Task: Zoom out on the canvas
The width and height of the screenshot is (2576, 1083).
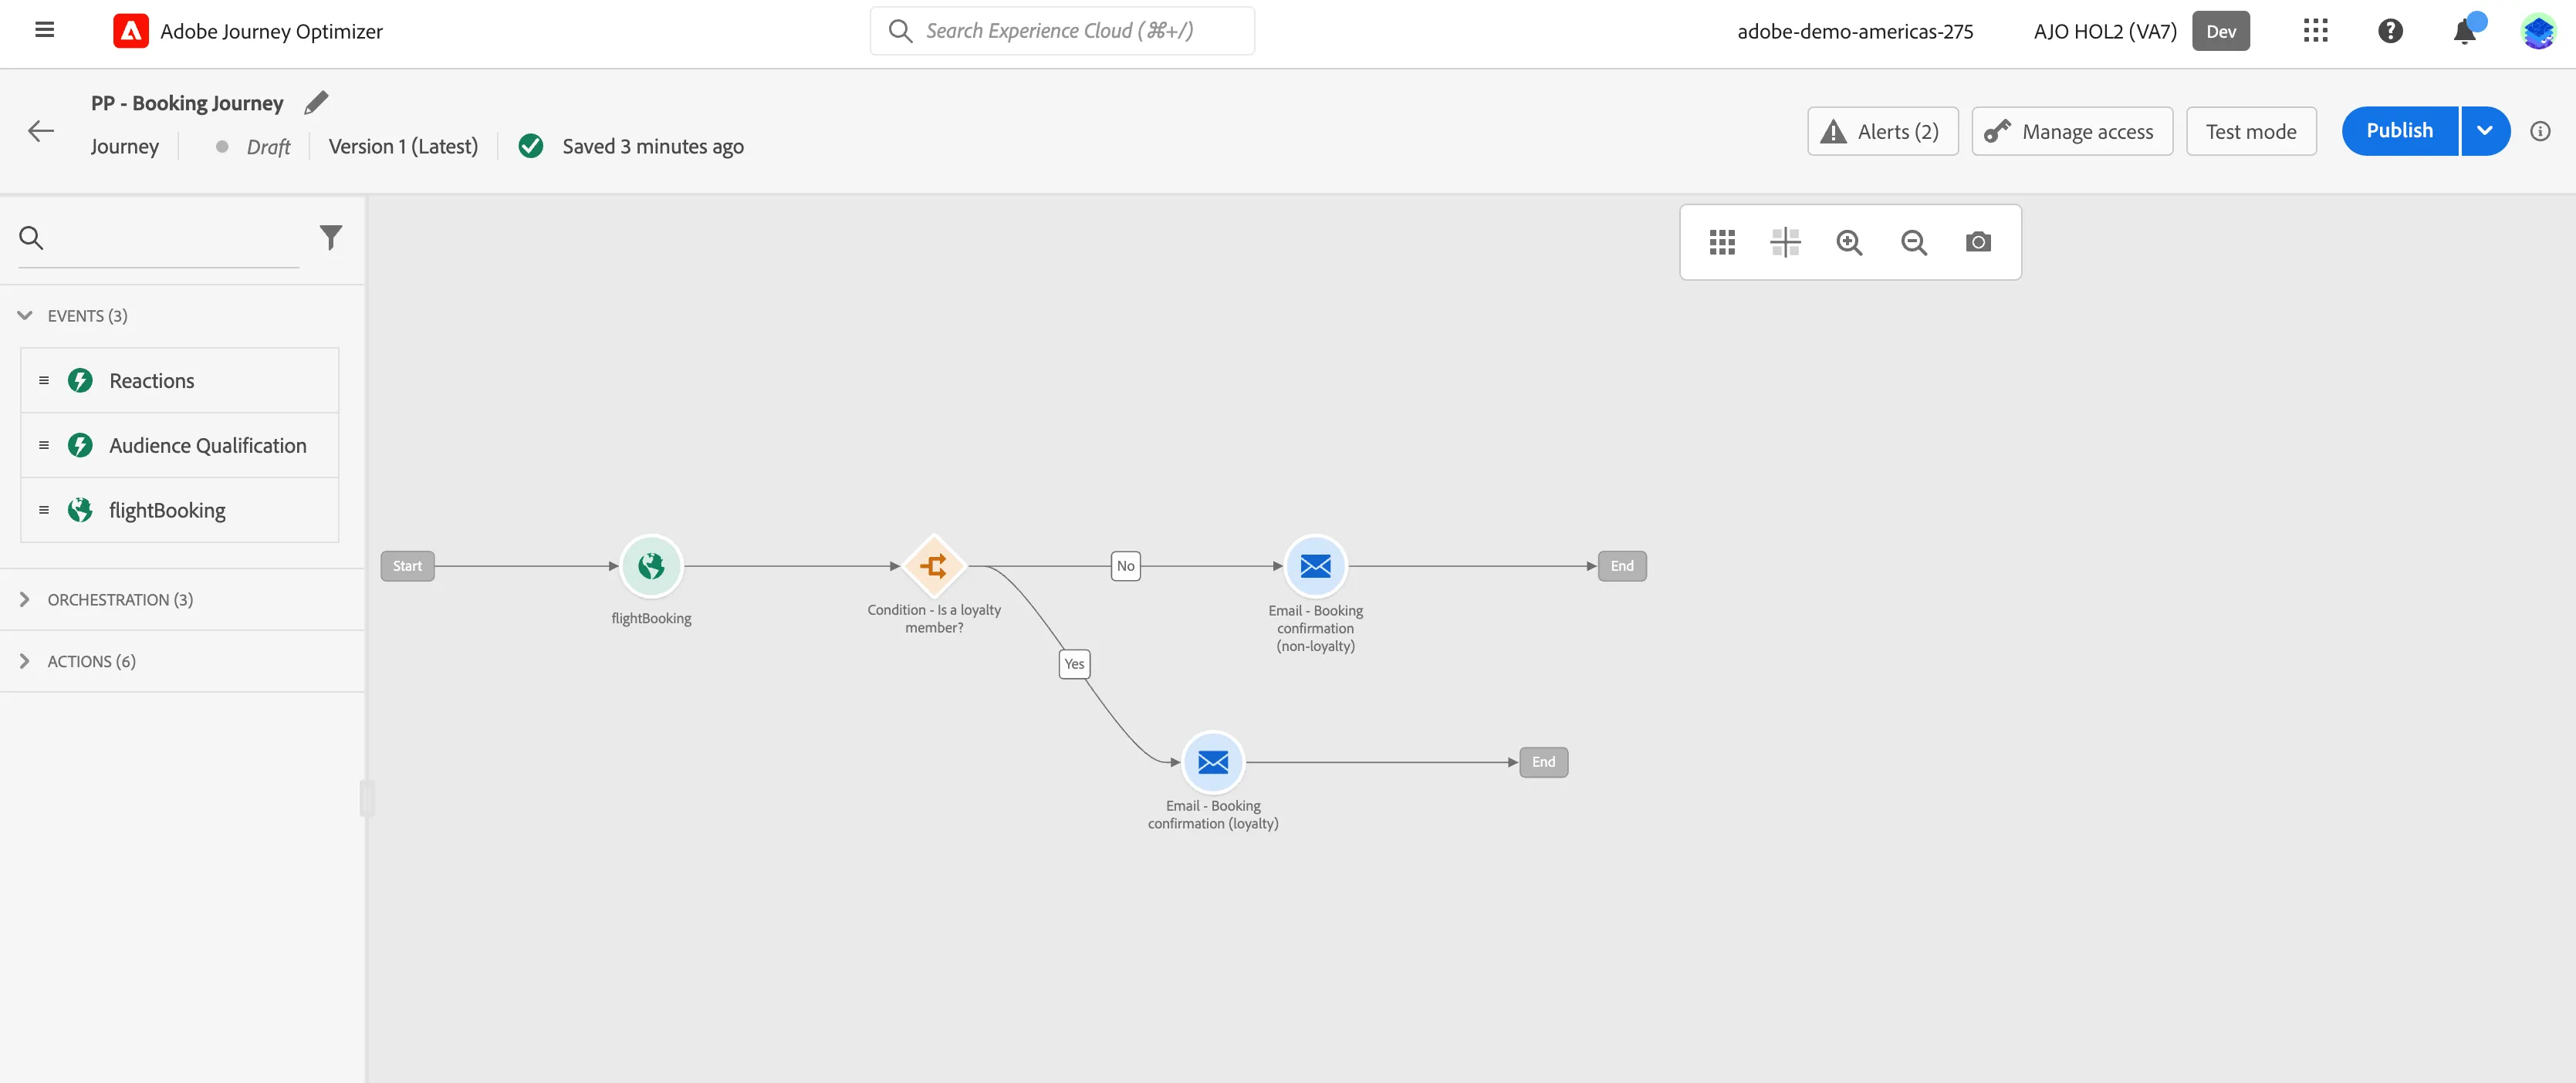Action: tap(1914, 242)
